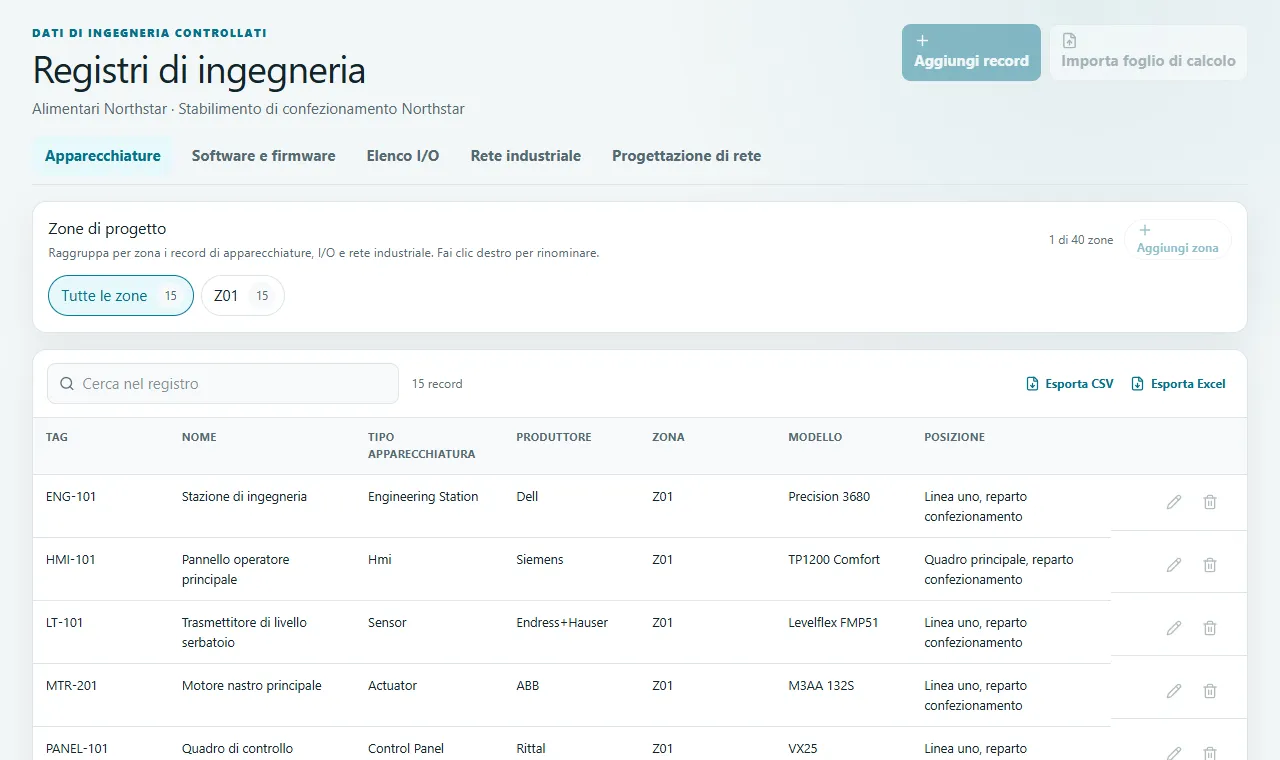1280x760 pixels.
Task: Open the Elenco I/O tab
Action: pyautogui.click(x=403, y=156)
